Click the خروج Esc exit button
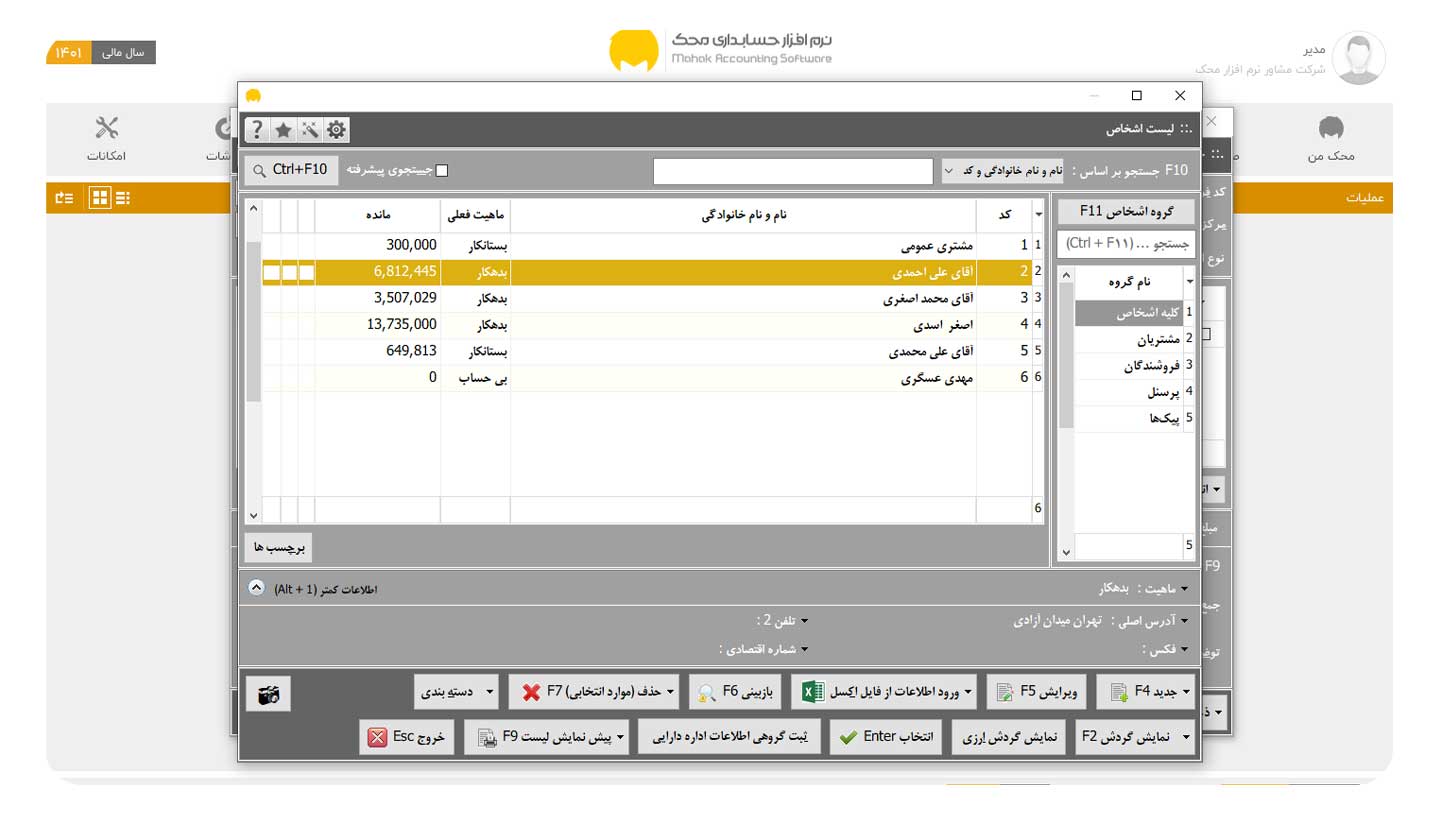This screenshot has width=1440, height=822. [x=406, y=736]
